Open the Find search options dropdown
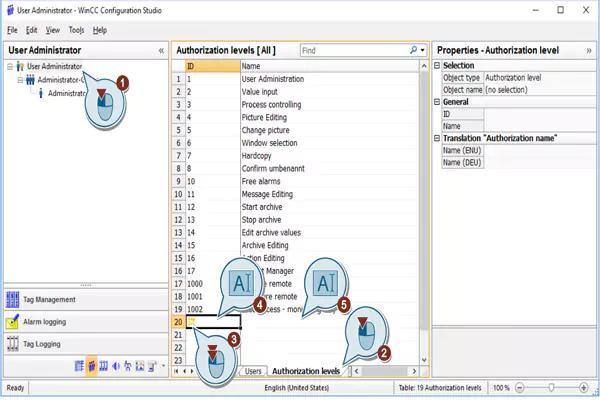 pyautogui.click(x=422, y=50)
